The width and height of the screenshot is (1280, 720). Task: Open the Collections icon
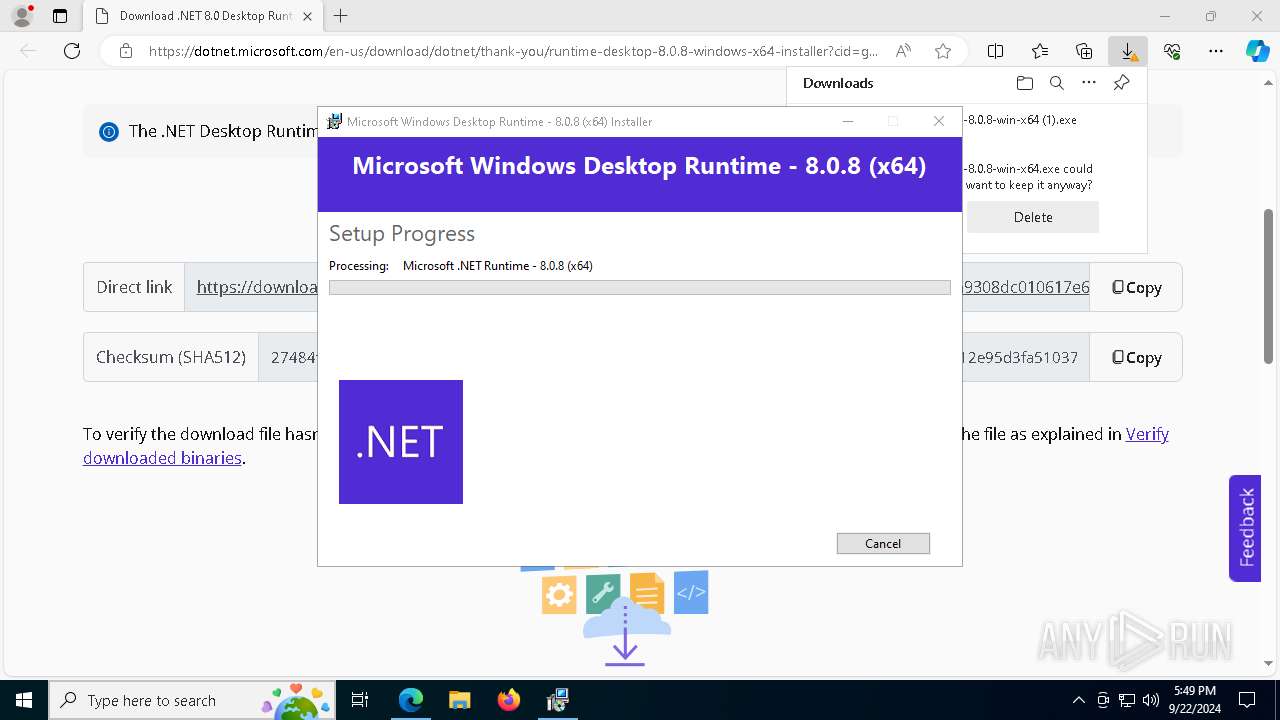1084,51
